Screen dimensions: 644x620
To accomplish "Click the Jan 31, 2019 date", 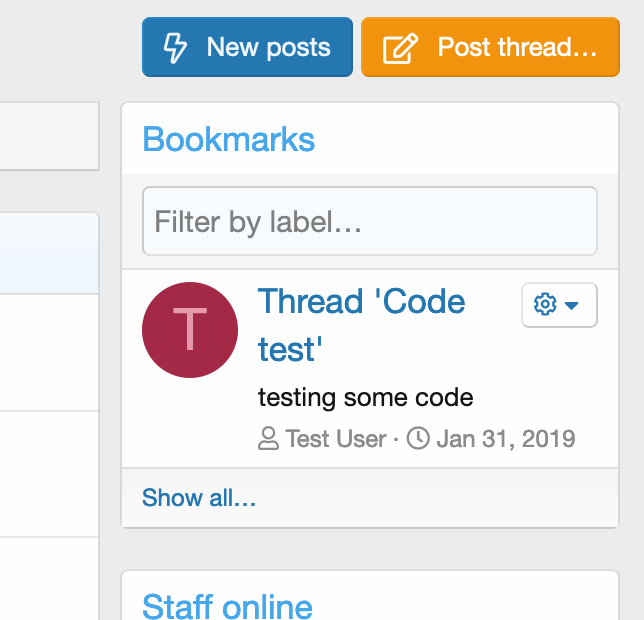I will (x=505, y=439).
